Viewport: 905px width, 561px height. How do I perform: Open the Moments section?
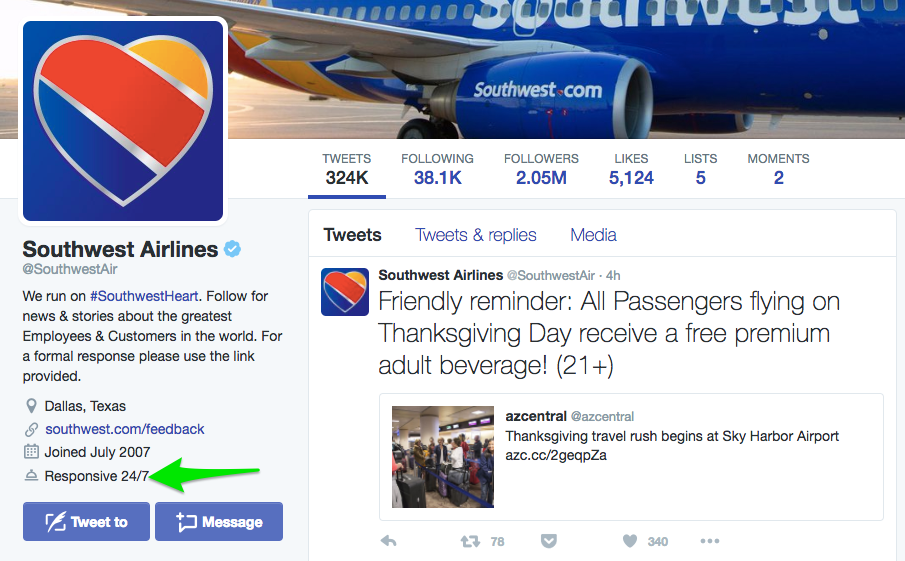[778, 169]
